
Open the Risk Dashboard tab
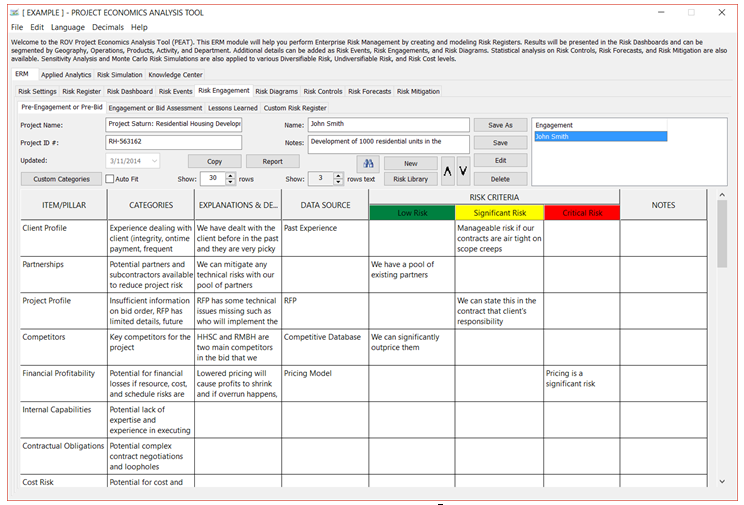click(x=130, y=91)
